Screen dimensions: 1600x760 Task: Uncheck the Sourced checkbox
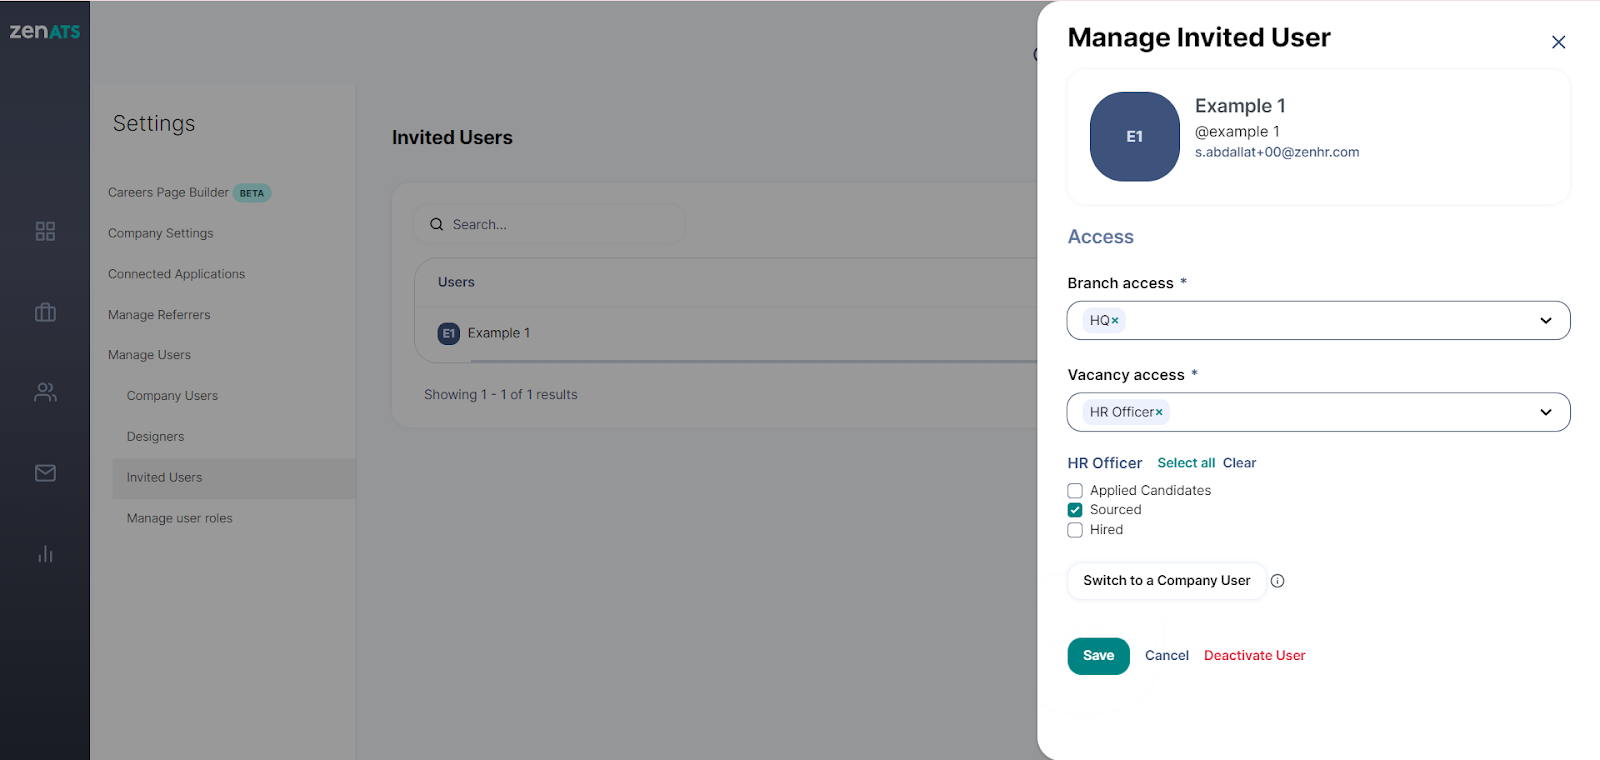coord(1075,510)
